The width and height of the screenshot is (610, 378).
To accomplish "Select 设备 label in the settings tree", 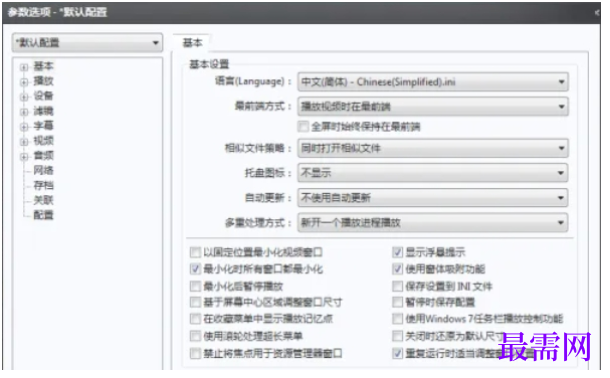I will 43,96.
